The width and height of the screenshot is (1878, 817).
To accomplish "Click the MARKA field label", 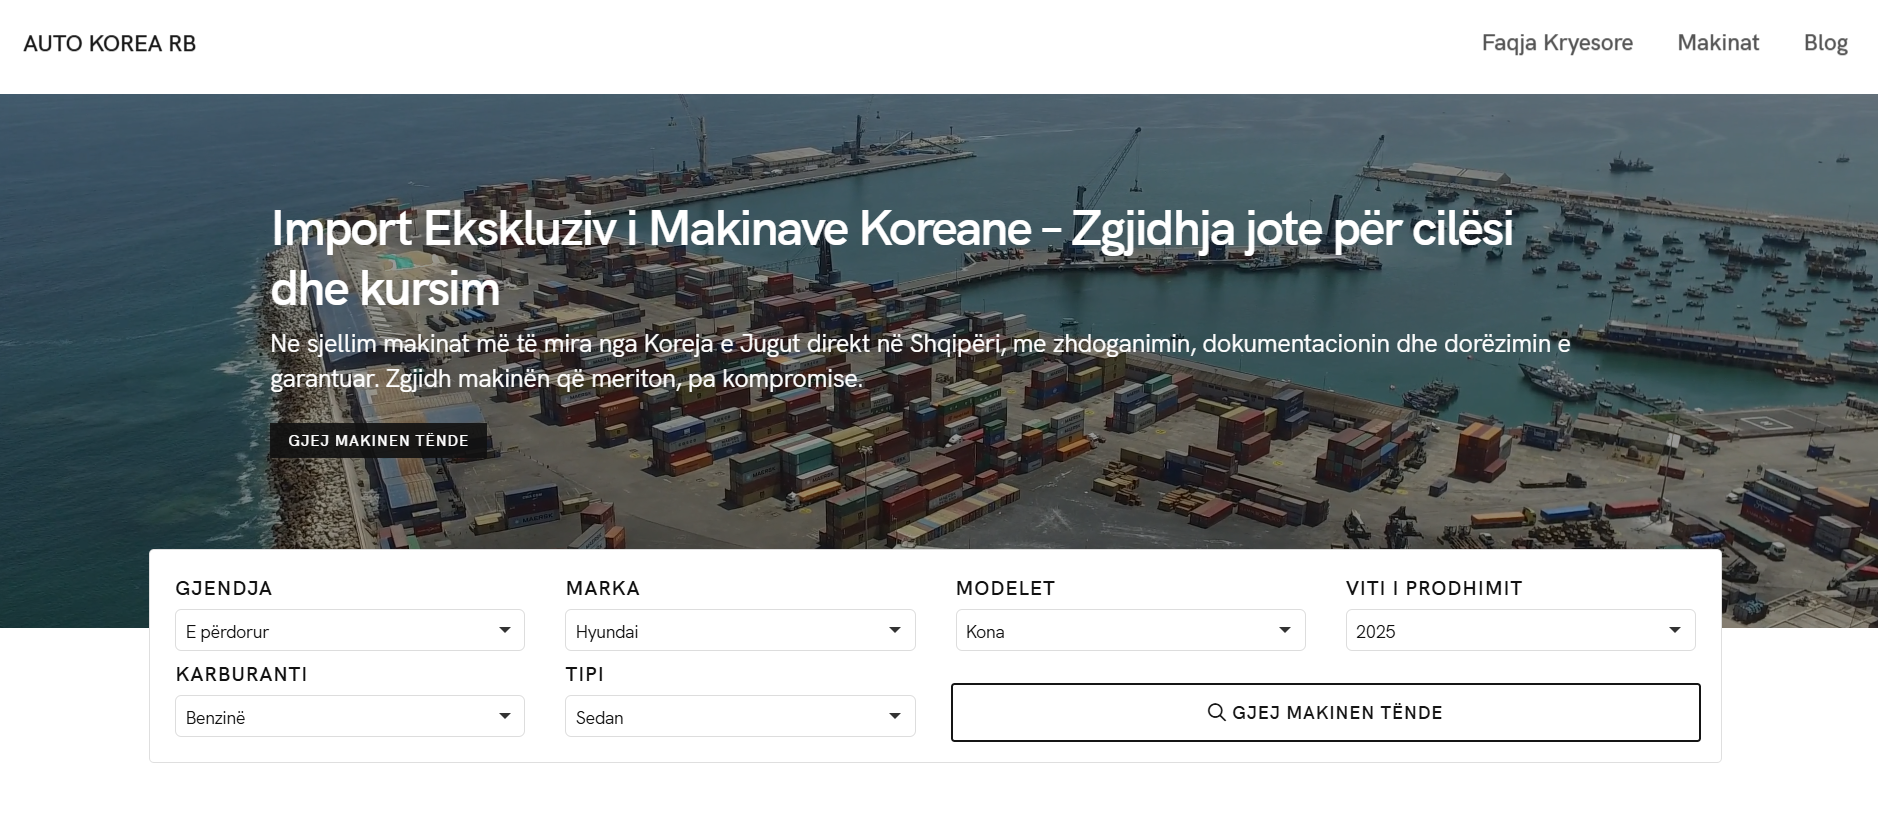I will [602, 588].
